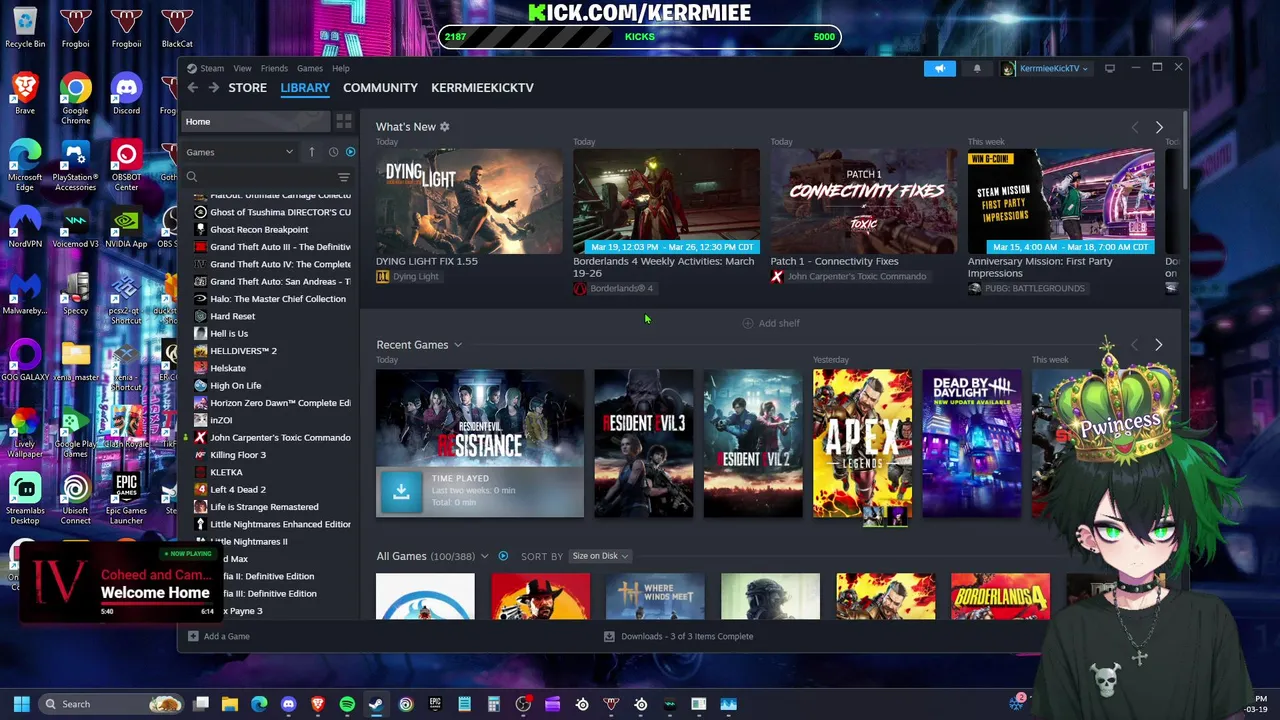Image resolution: width=1280 pixels, height=720 pixels.
Task: Open Google Chrome desktop shortcut
Action: click(75, 98)
